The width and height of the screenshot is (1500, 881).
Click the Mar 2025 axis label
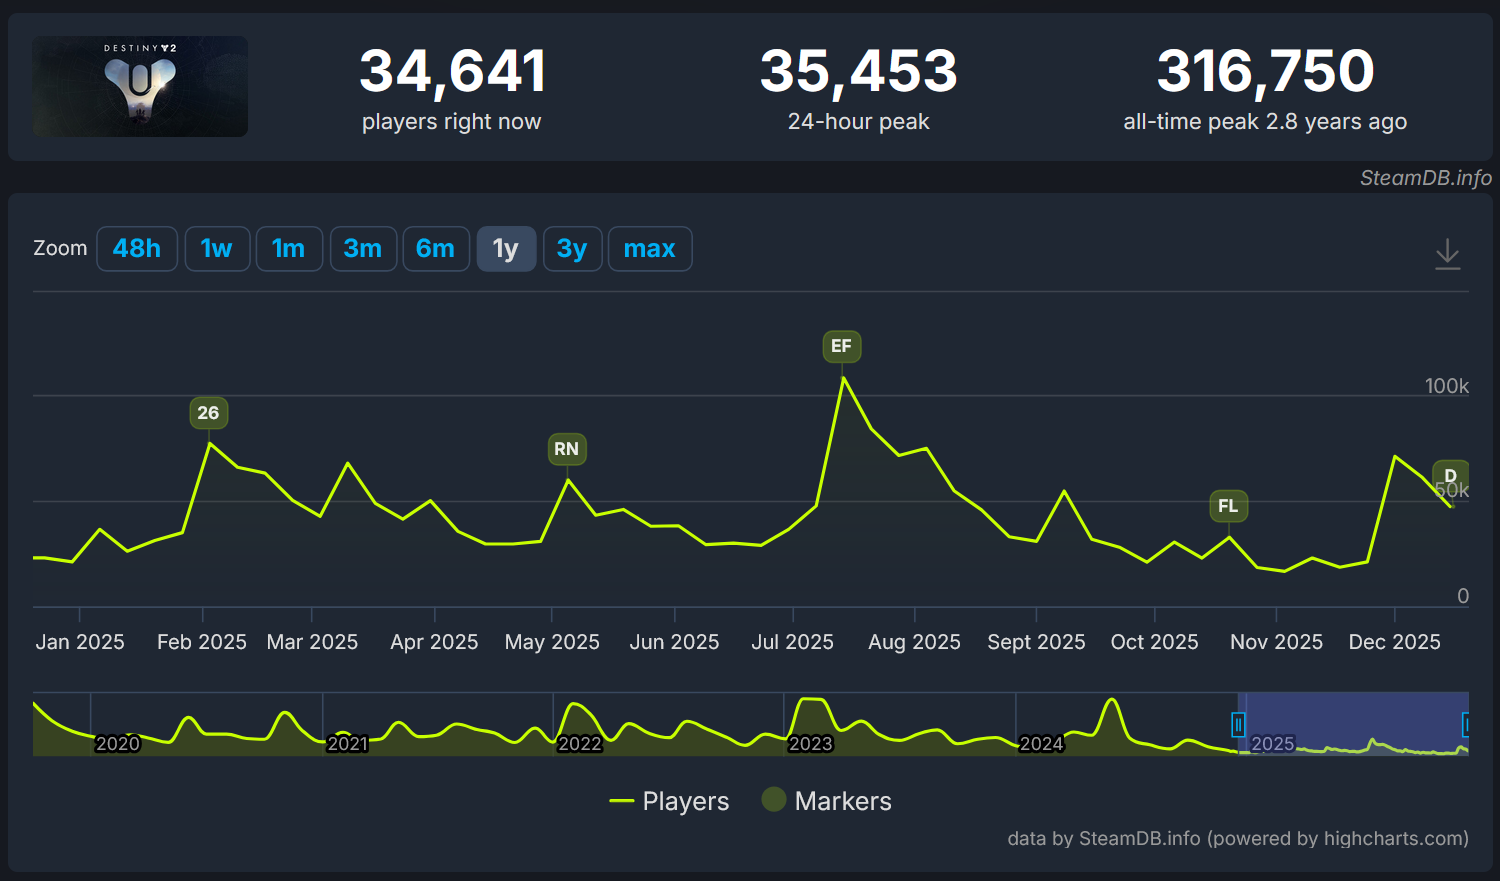pos(312,642)
